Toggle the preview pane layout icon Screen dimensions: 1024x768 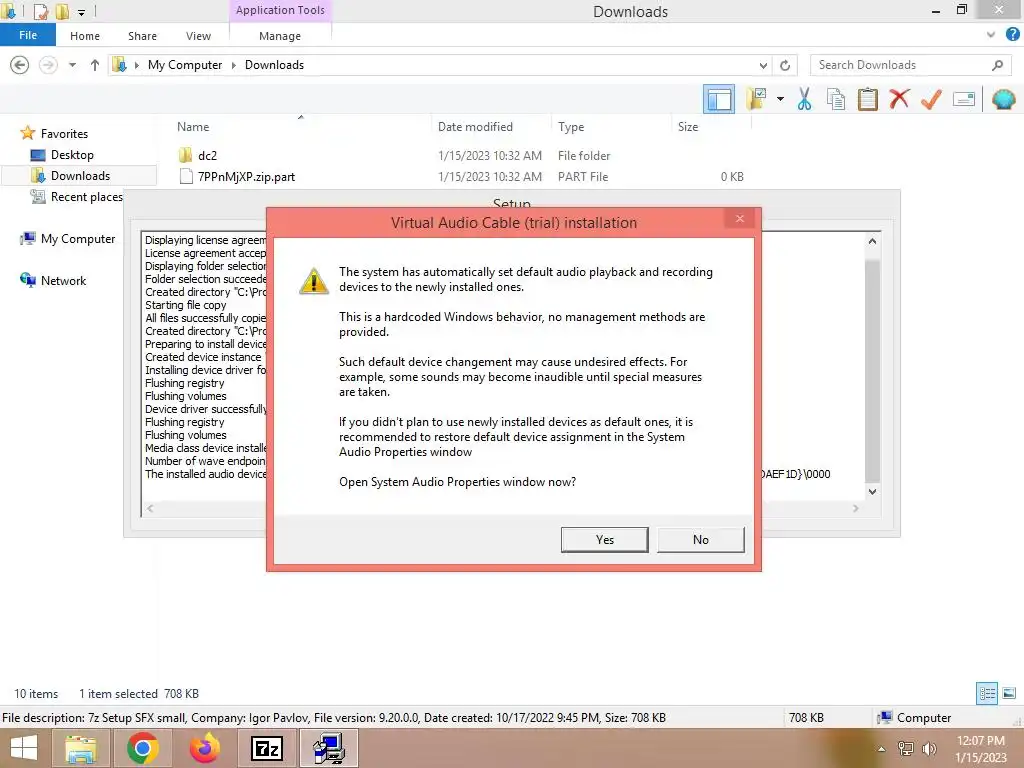click(x=718, y=99)
